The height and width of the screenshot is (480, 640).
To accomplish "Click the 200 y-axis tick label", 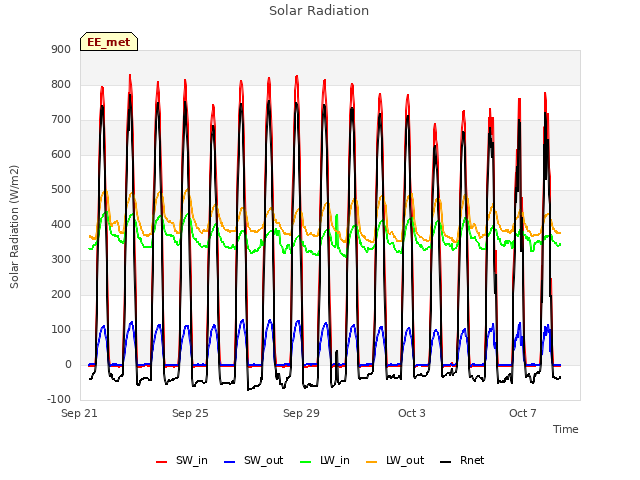I will [x=61, y=295].
